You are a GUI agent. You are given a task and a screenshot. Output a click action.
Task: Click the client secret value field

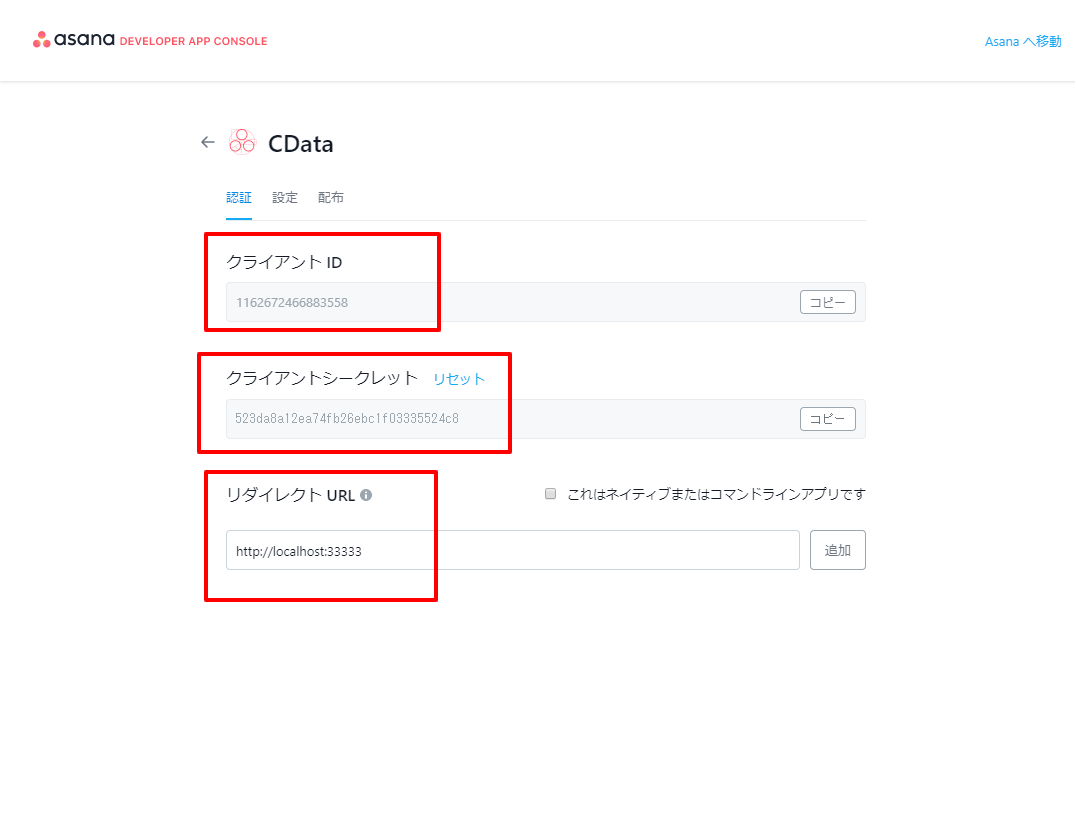(510, 419)
